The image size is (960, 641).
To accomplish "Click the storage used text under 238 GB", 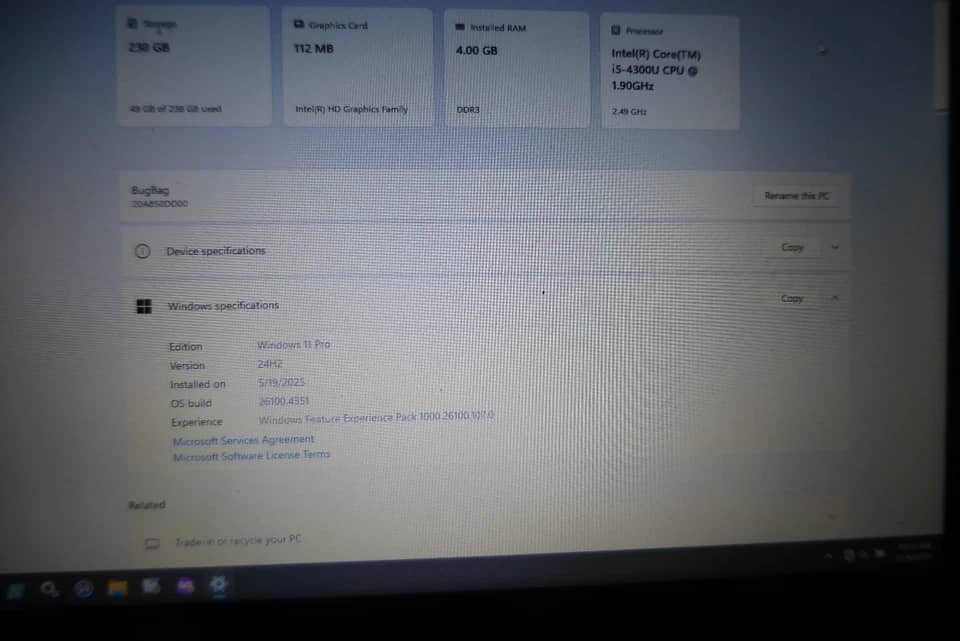I will [x=175, y=109].
